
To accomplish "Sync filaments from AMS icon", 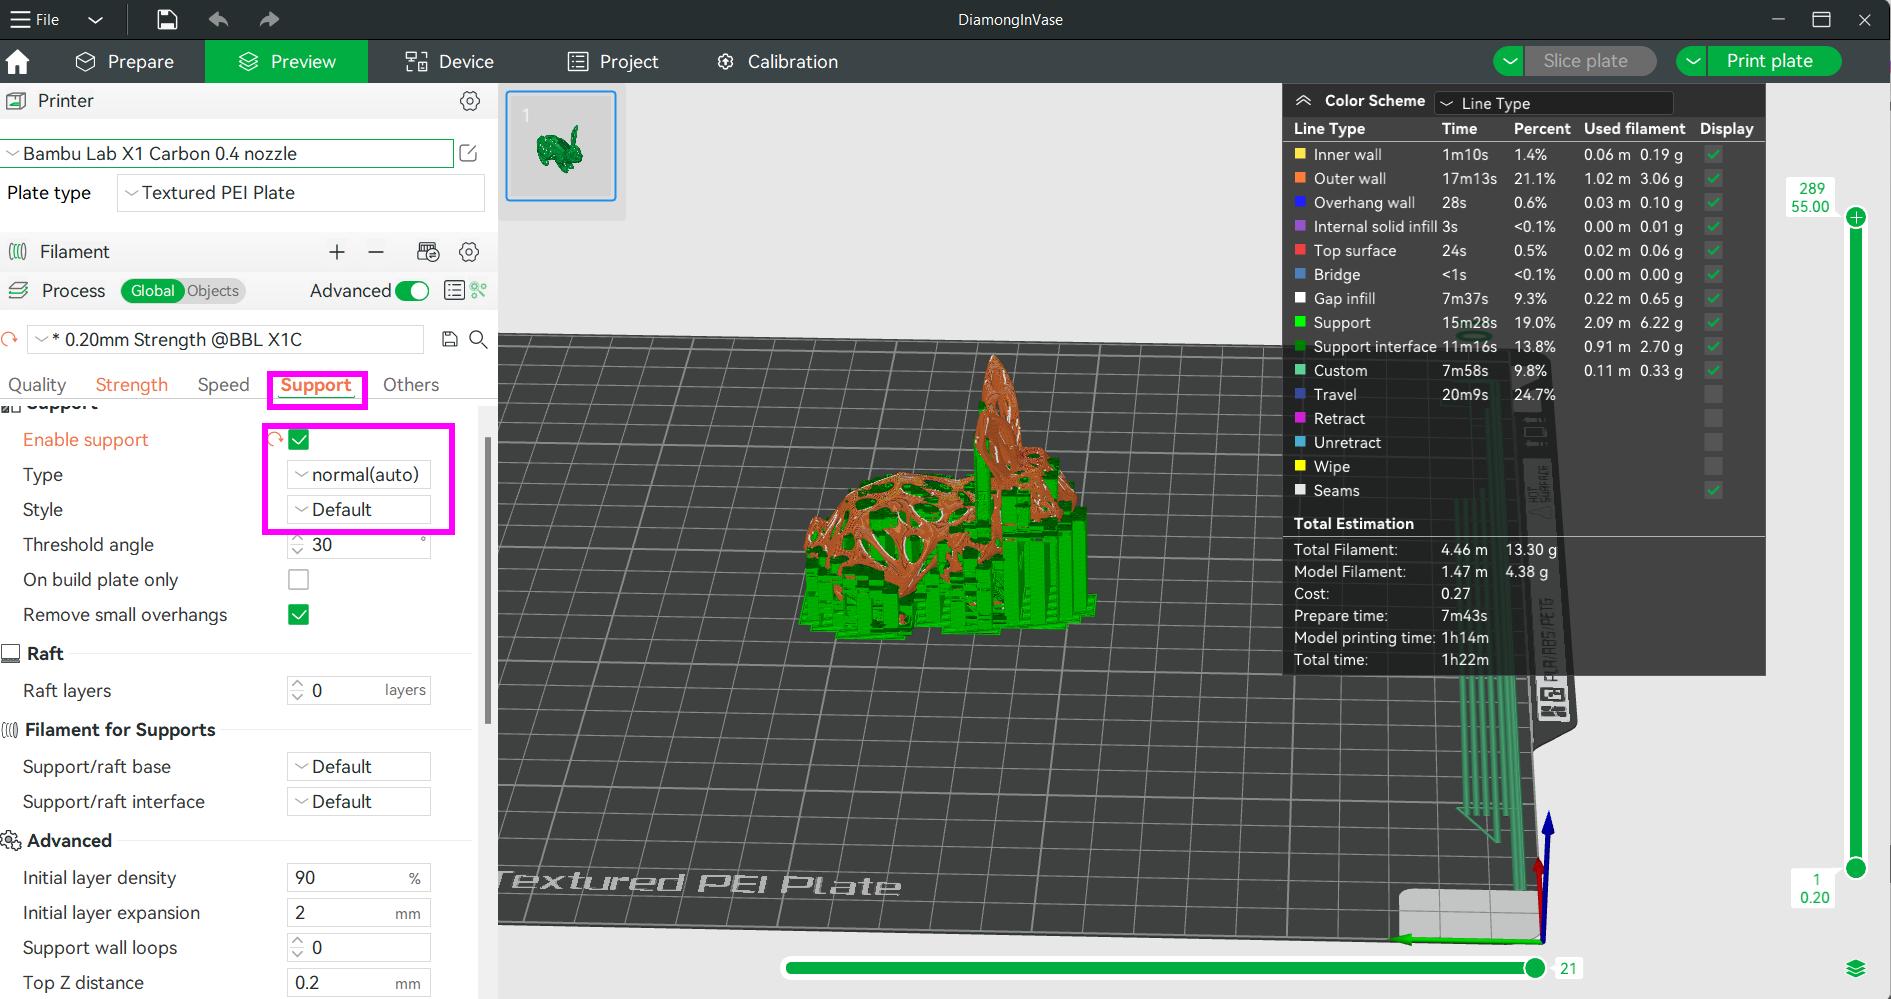I will [428, 252].
